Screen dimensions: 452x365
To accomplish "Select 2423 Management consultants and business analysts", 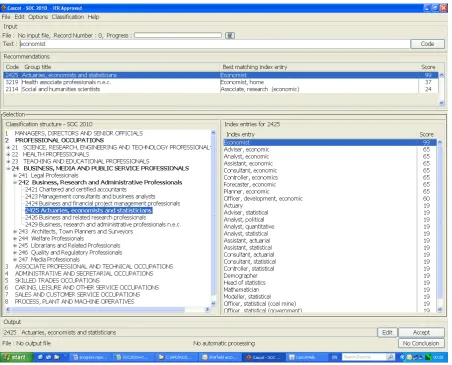I will pyautogui.click(x=90, y=196).
